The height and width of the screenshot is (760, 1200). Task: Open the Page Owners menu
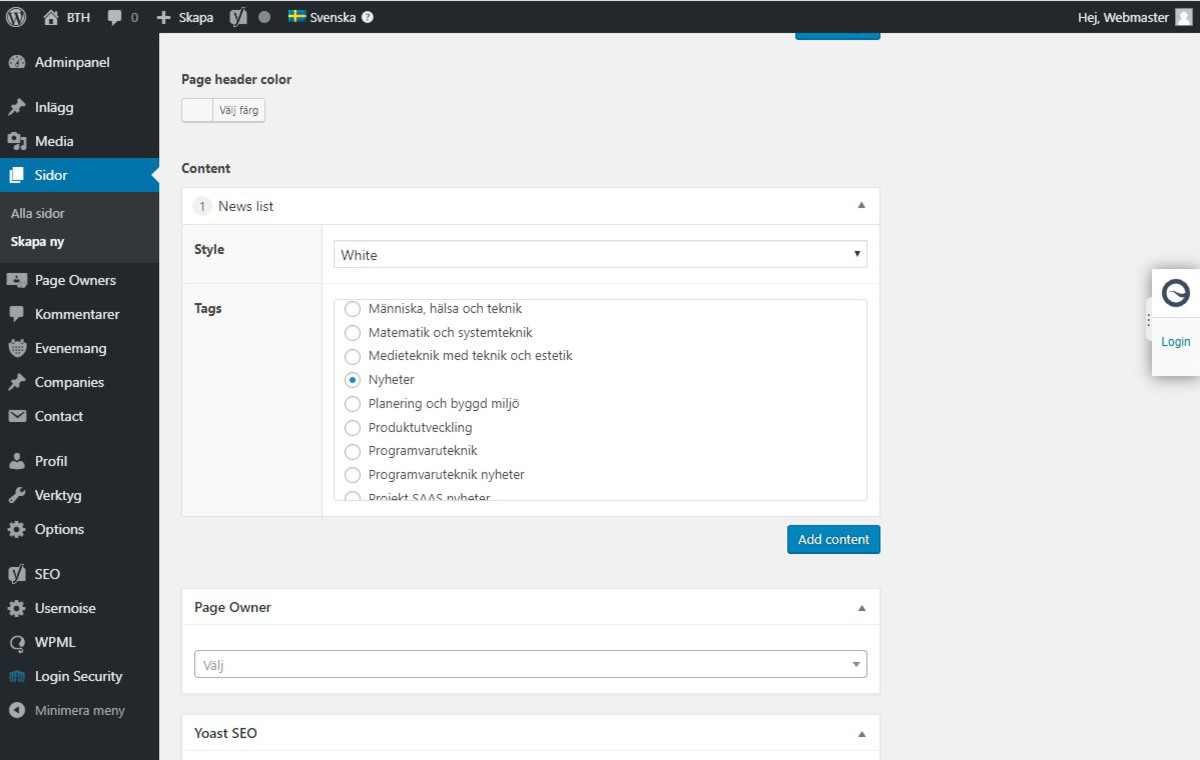80,280
